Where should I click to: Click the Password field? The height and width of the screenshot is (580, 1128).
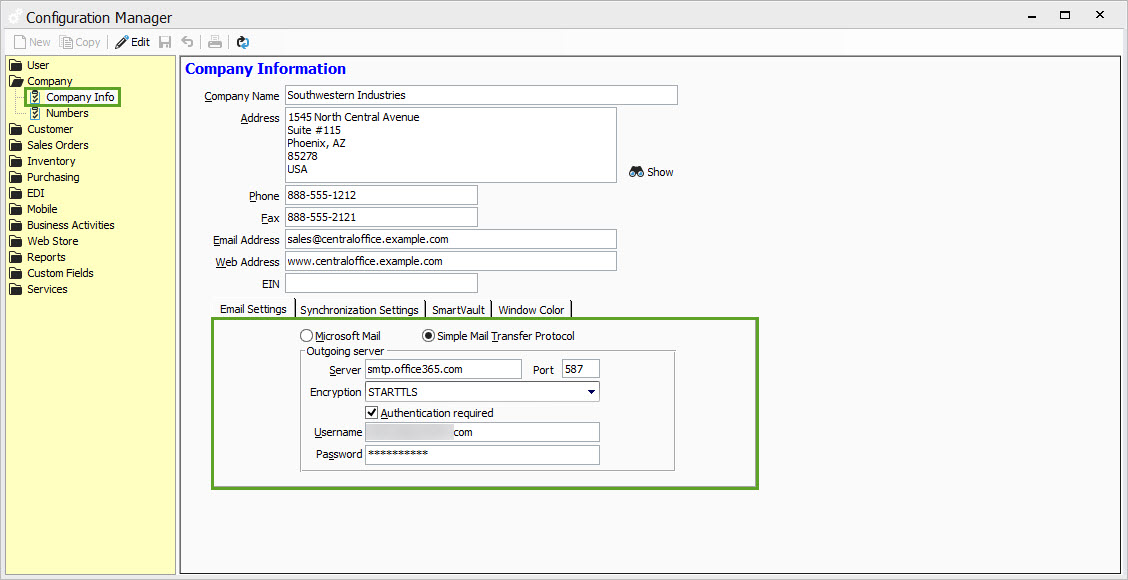coord(483,455)
